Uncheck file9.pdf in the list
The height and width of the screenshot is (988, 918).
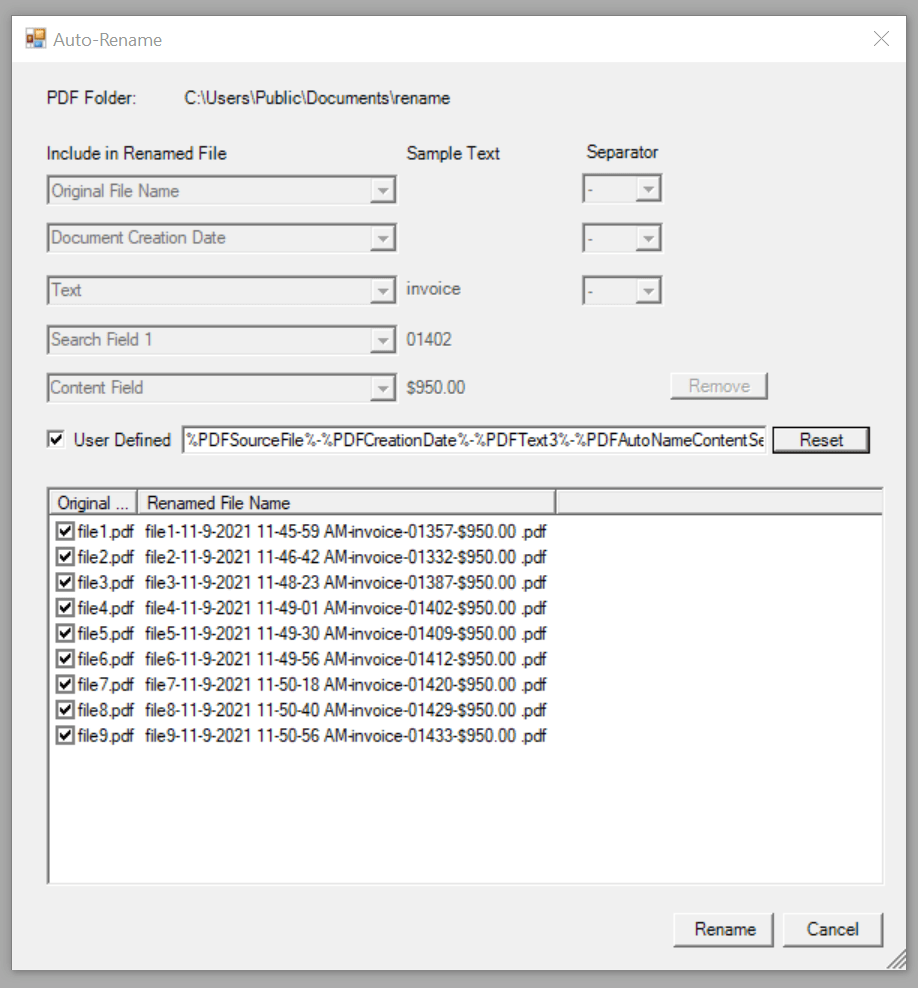65,735
